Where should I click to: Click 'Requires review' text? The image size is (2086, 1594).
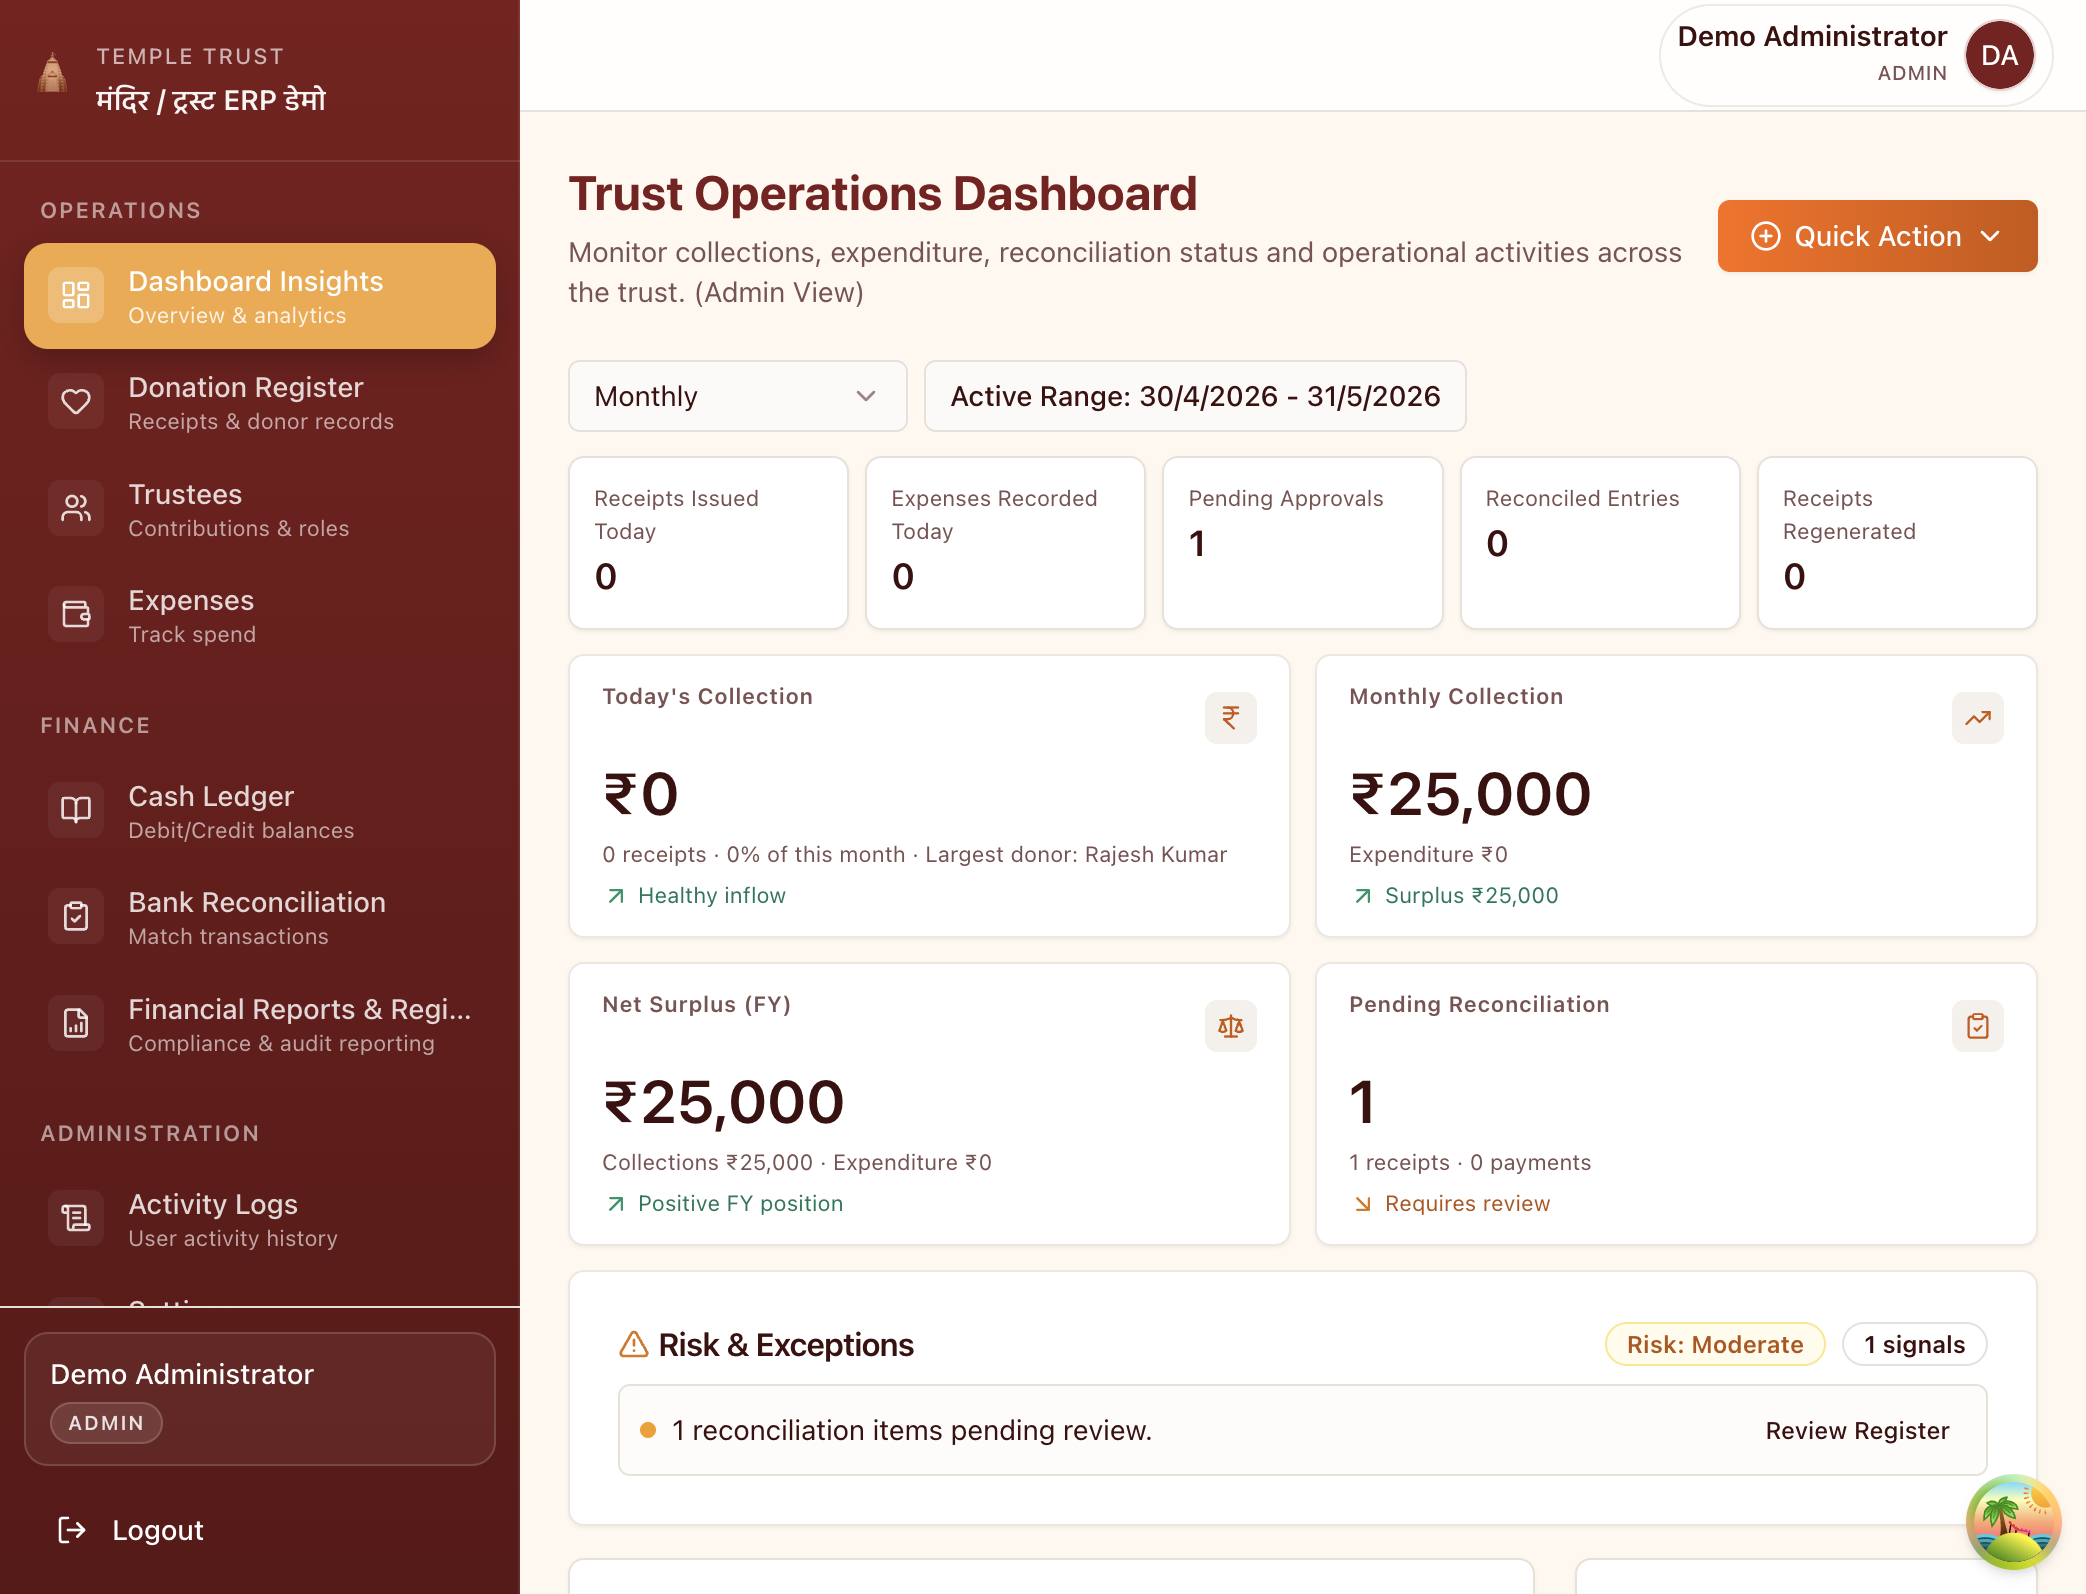click(x=1467, y=1204)
